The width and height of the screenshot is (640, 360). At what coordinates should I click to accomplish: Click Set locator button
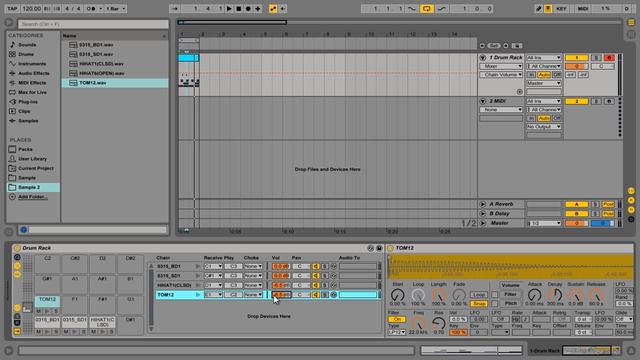point(494,46)
